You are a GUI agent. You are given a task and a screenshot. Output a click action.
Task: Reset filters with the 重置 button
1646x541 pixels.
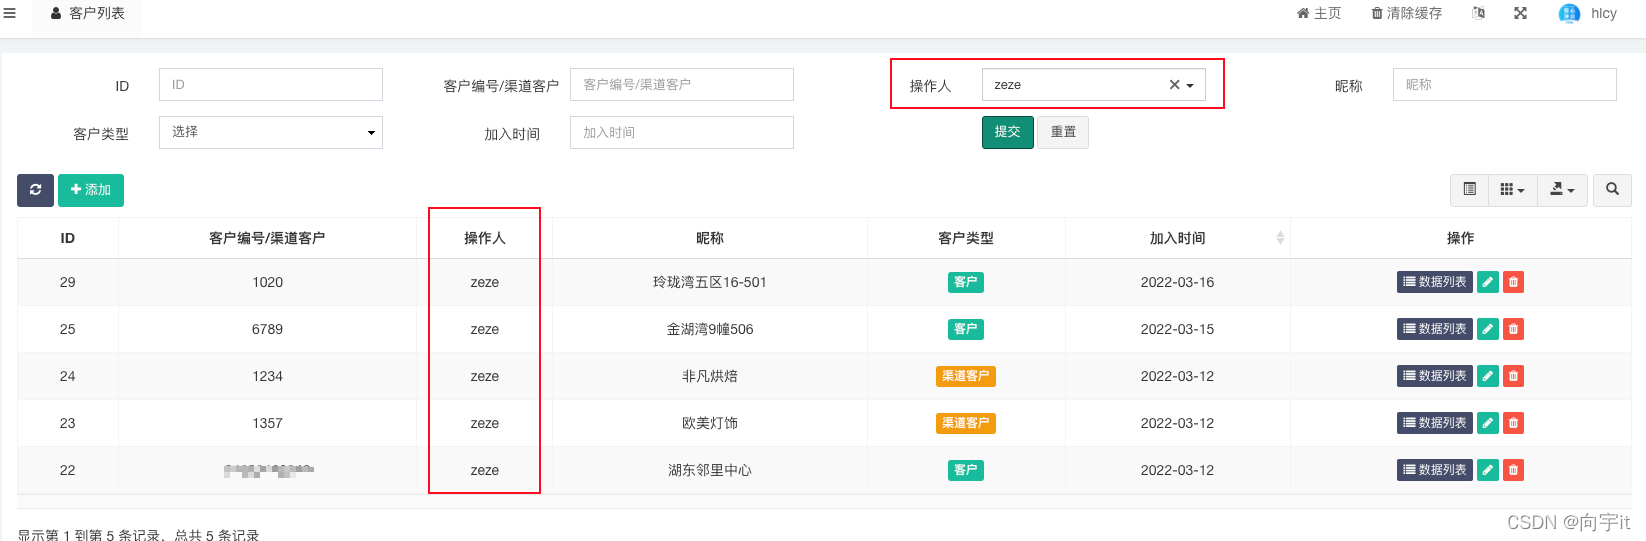pos(1063,132)
